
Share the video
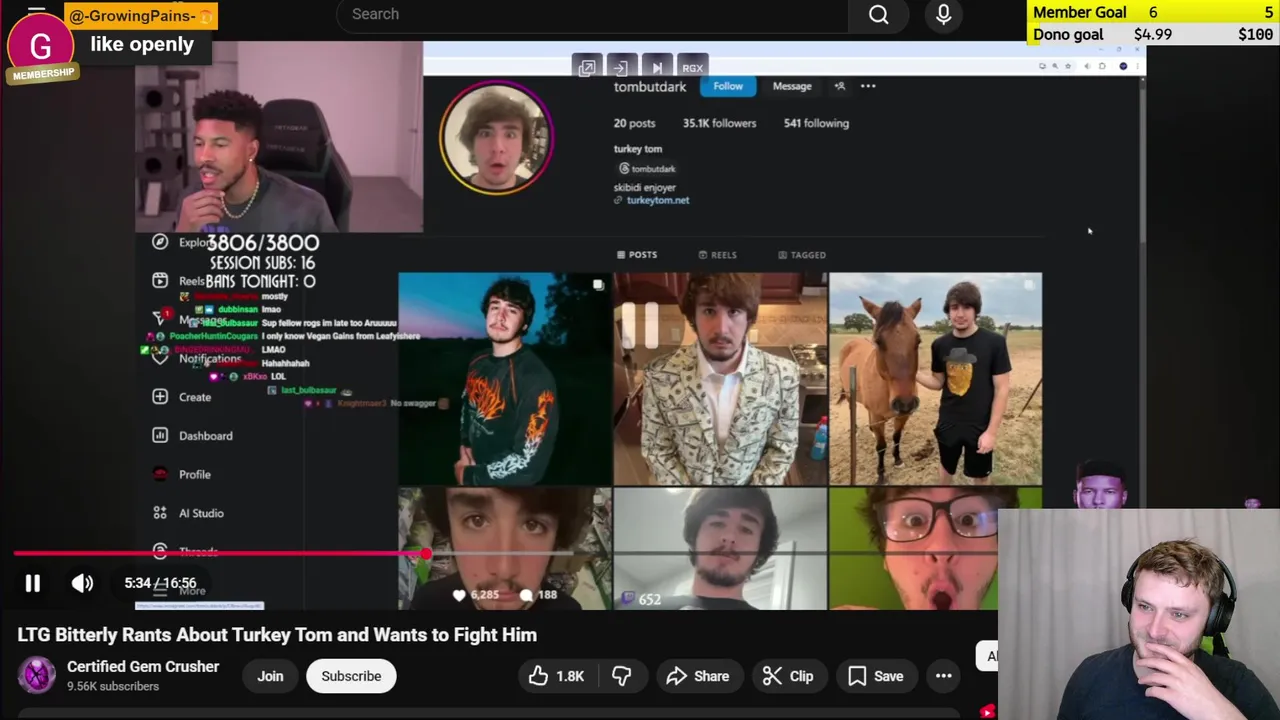pos(698,676)
